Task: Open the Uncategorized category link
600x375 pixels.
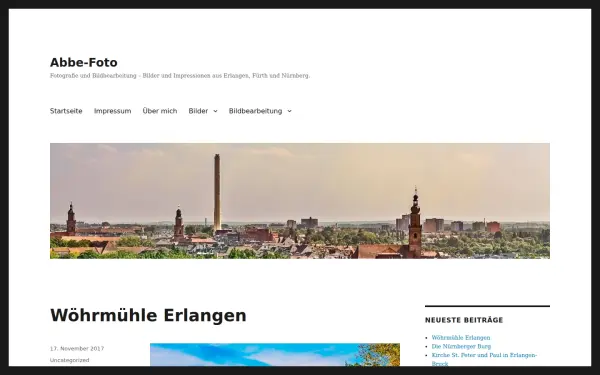Action: (70, 360)
